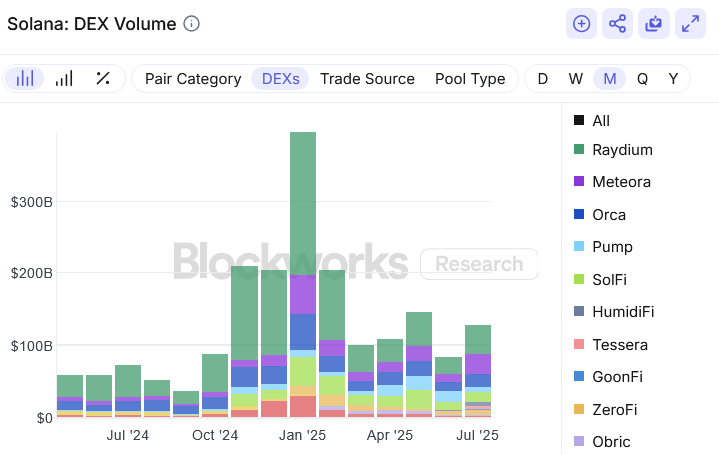Select the stacked bar chart view
The height and width of the screenshot is (455, 719).
[x=25, y=78]
